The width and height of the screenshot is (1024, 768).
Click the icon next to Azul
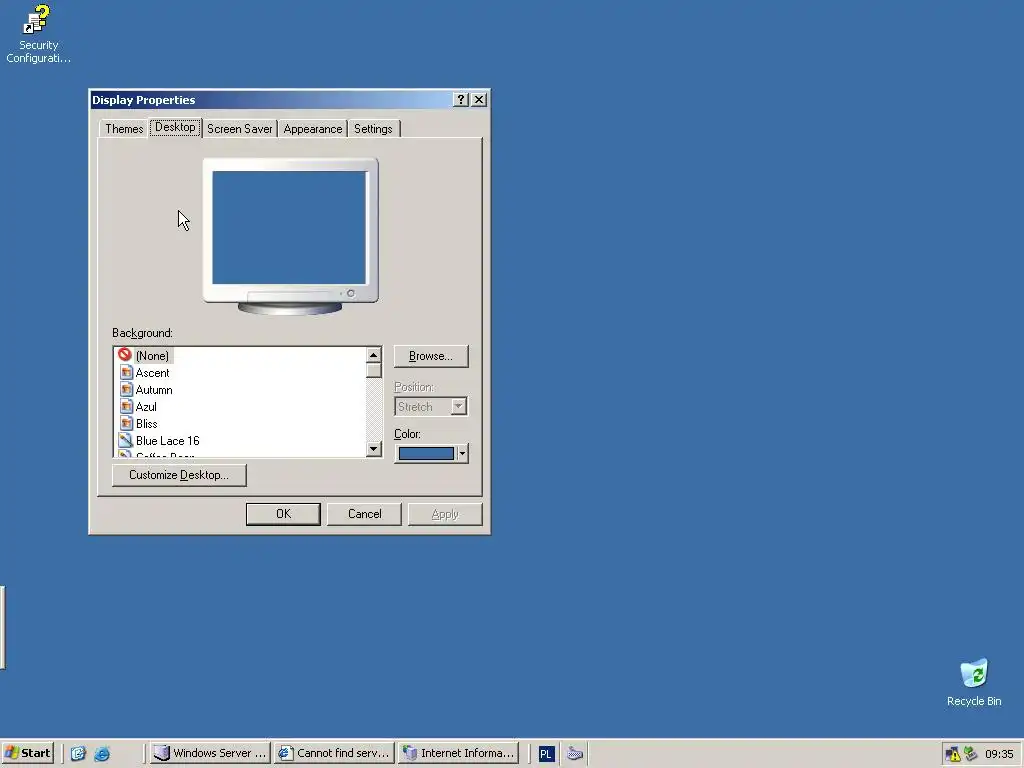click(127, 407)
